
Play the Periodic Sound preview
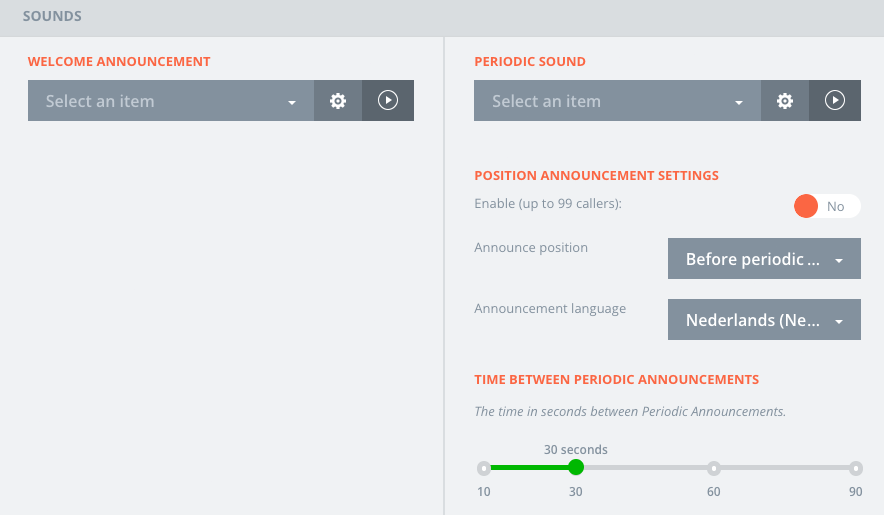coord(835,101)
